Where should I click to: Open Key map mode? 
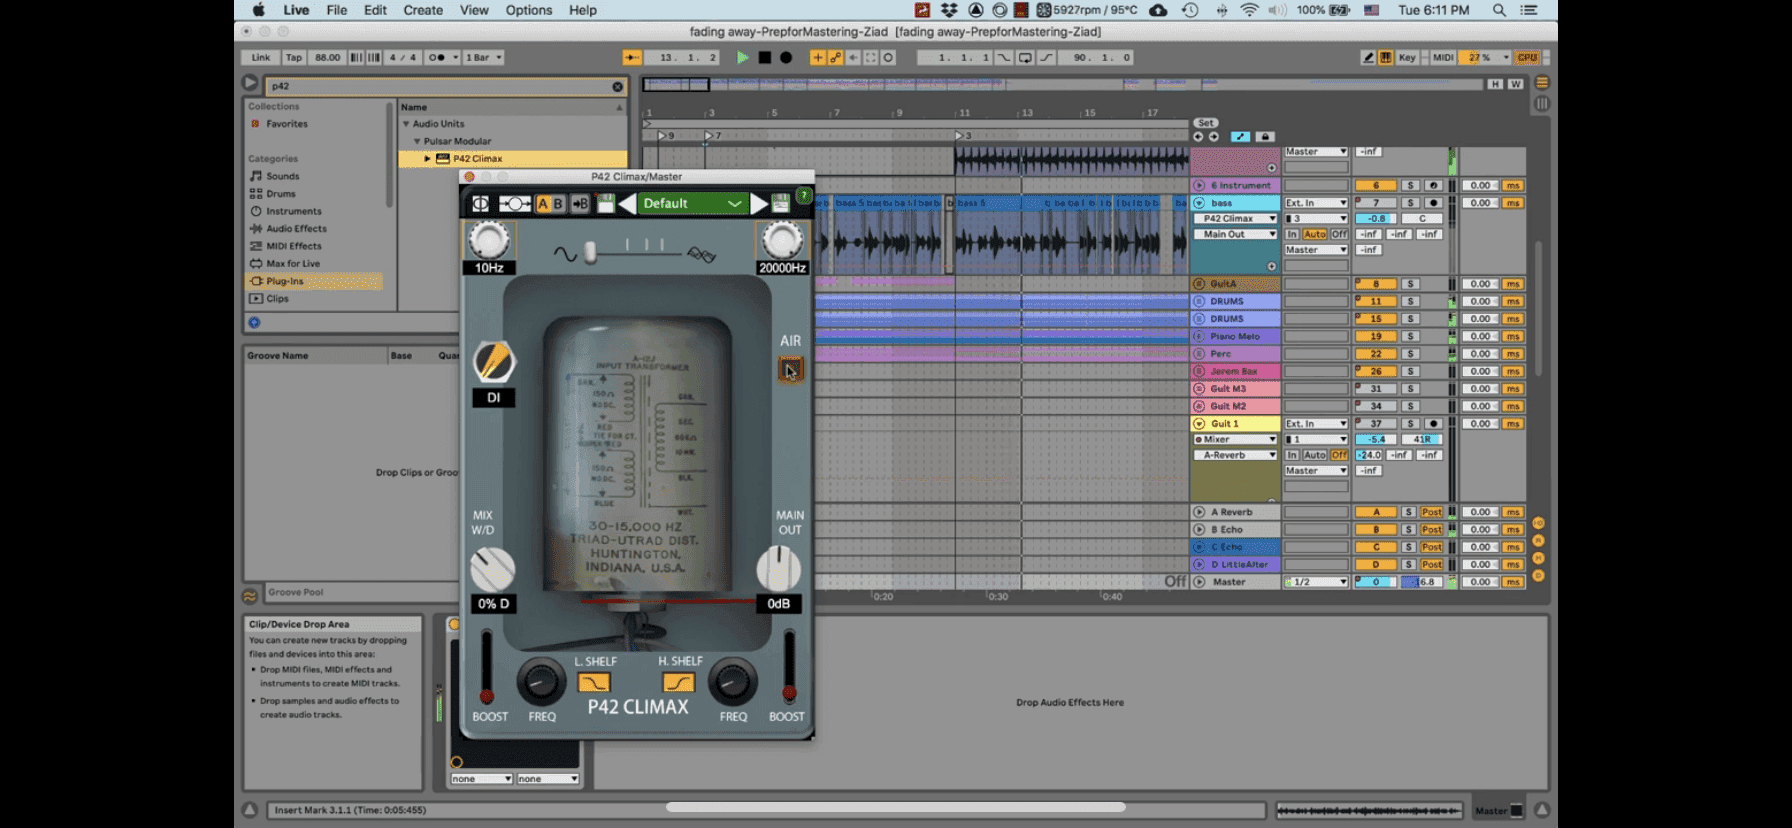coord(1407,57)
